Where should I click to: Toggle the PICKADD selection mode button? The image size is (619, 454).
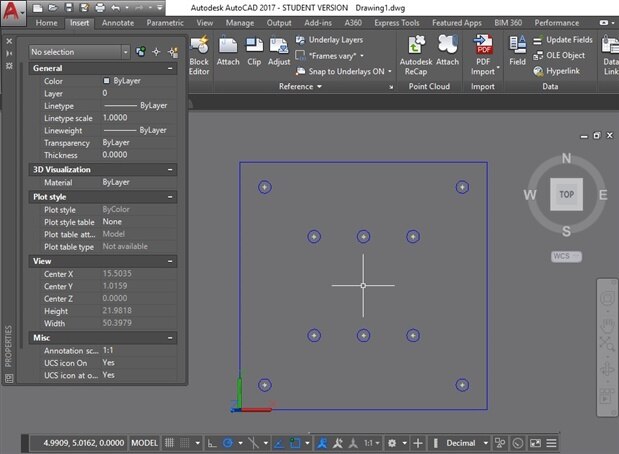140,51
